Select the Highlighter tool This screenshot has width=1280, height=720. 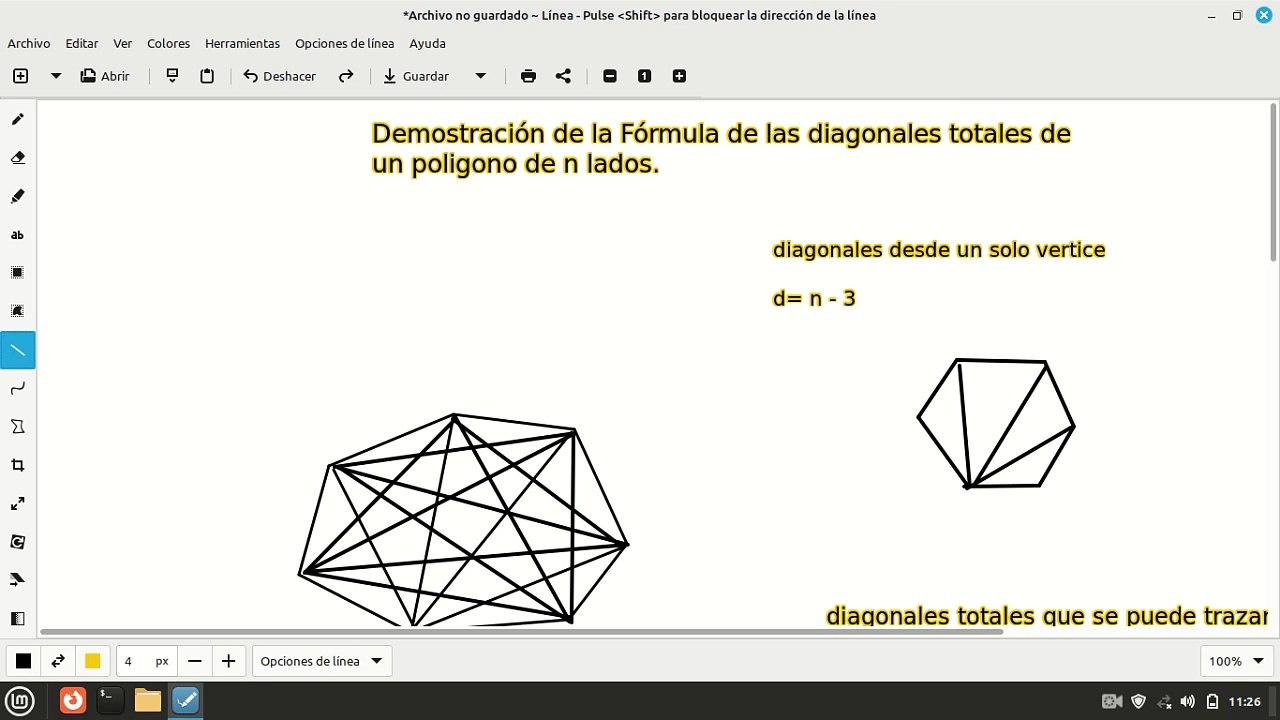(17, 197)
